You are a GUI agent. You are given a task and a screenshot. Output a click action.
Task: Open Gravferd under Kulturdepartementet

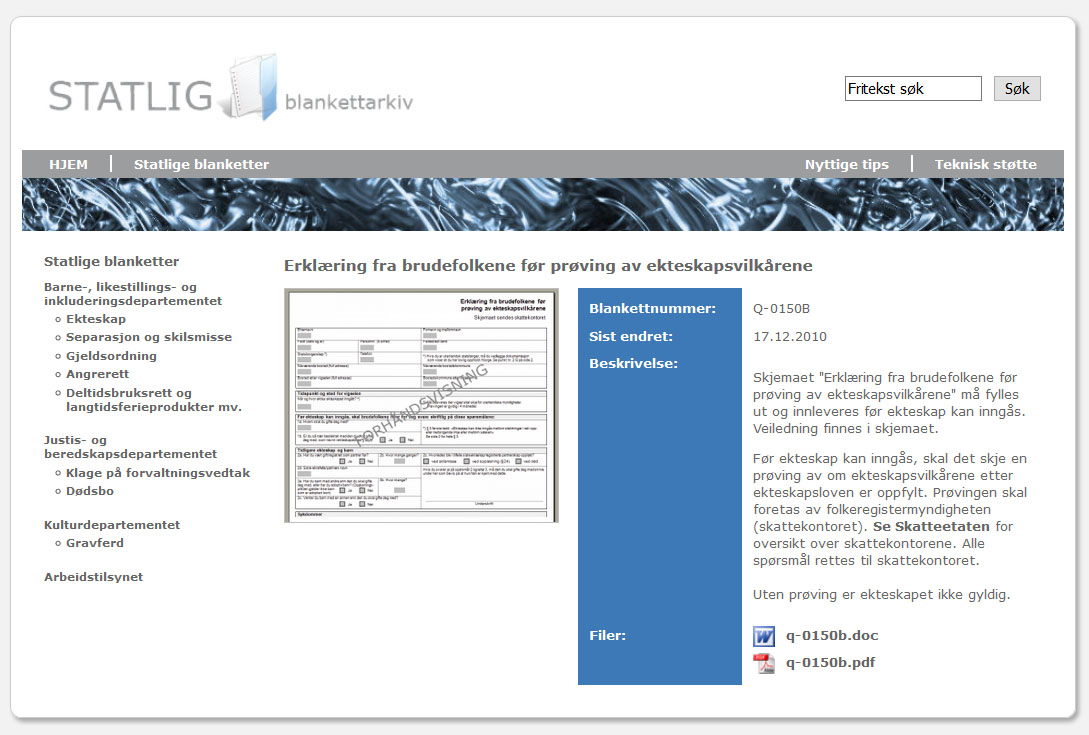(x=95, y=543)
